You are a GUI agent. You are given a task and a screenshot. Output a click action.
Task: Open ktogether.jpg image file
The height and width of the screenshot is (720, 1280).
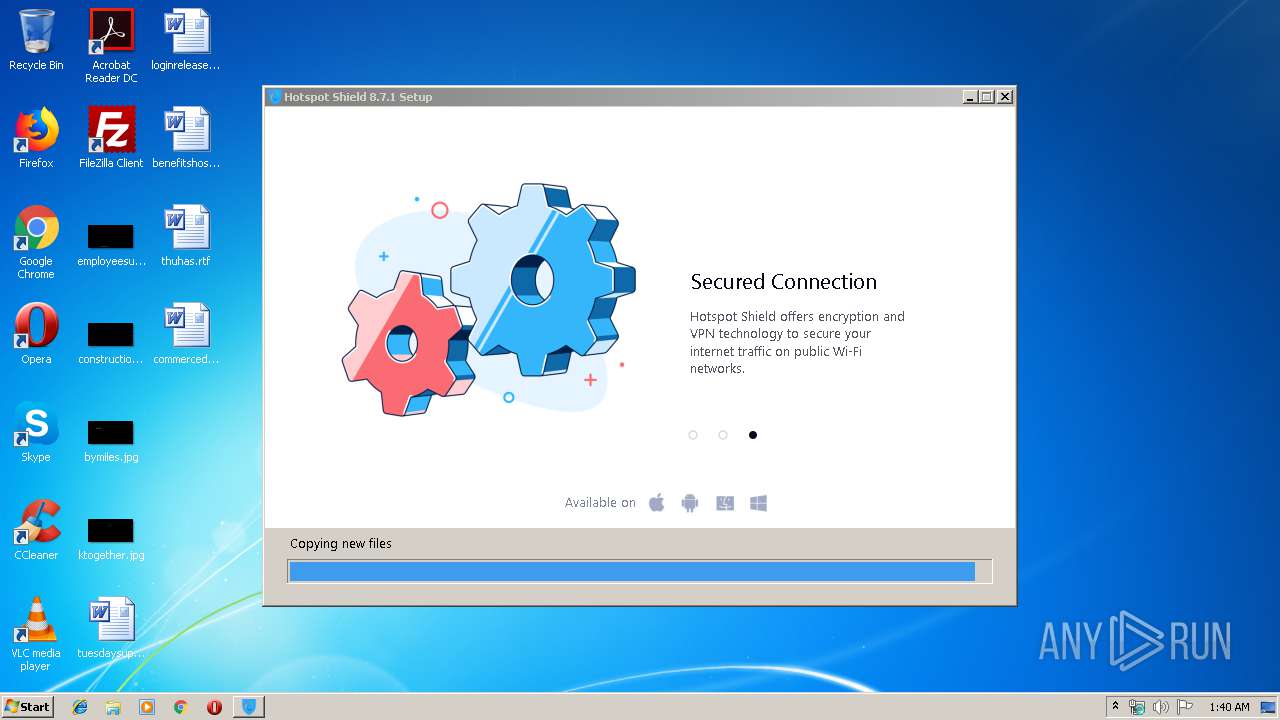pyautogui.click(x=111, y=537)
